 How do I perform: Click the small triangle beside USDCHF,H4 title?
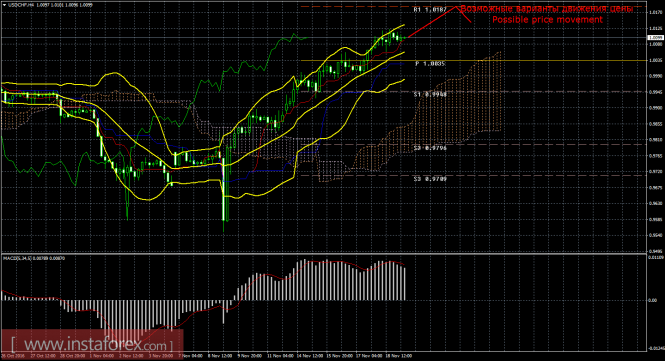coord(4,5)
